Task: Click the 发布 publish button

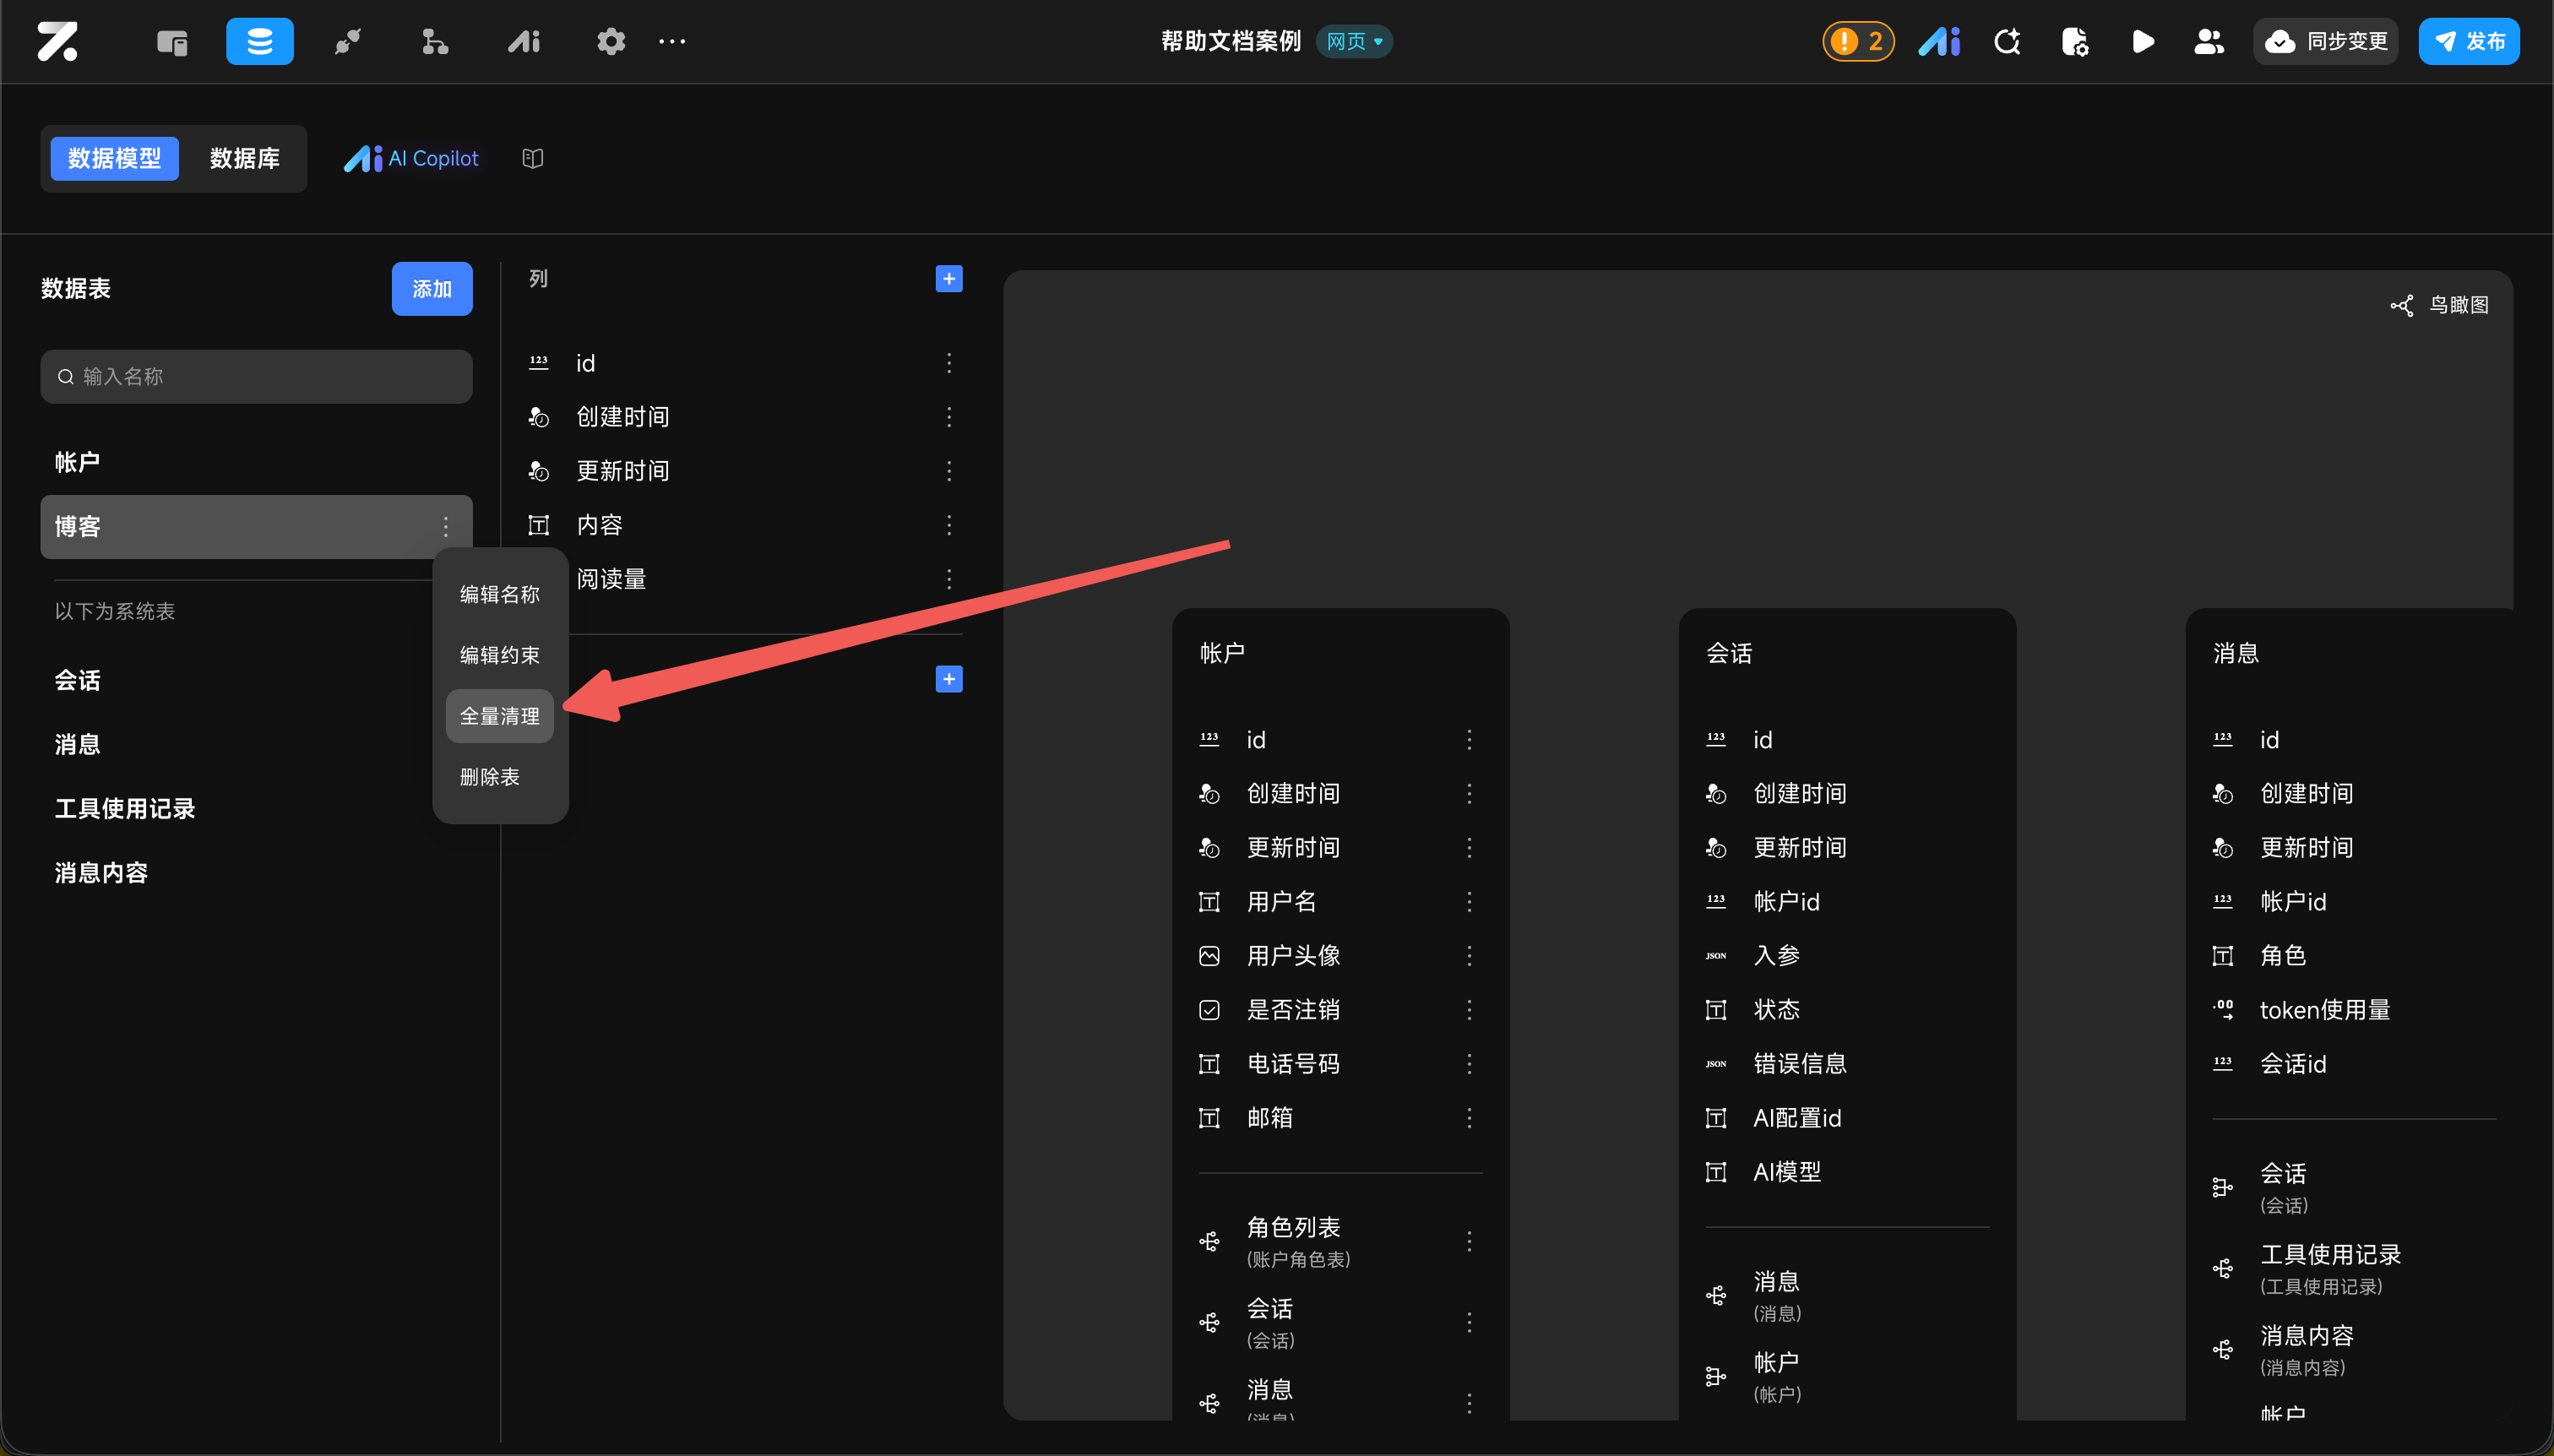Action: (x=2468, y=41)
